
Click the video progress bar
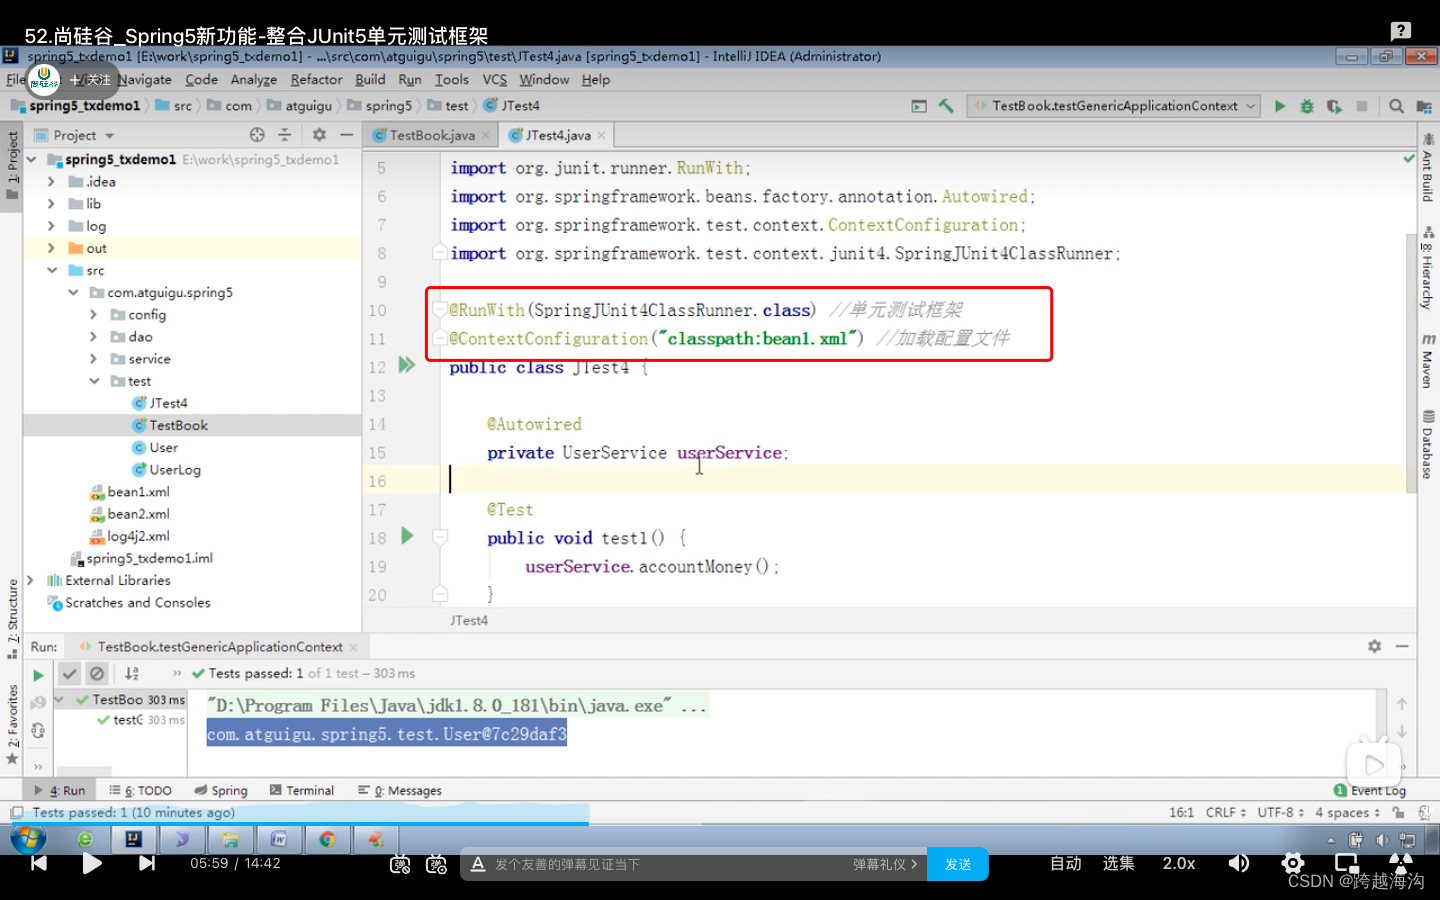(720, 823)
